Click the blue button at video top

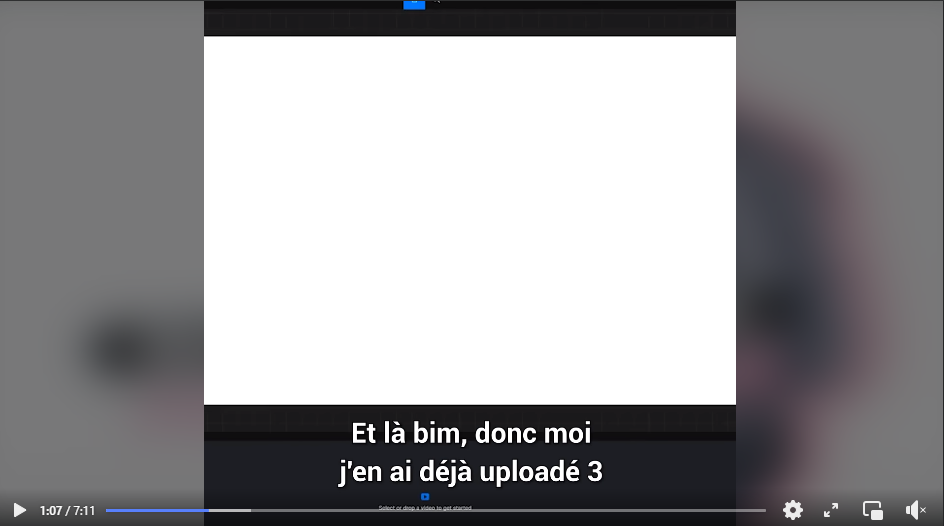(414, 4)
